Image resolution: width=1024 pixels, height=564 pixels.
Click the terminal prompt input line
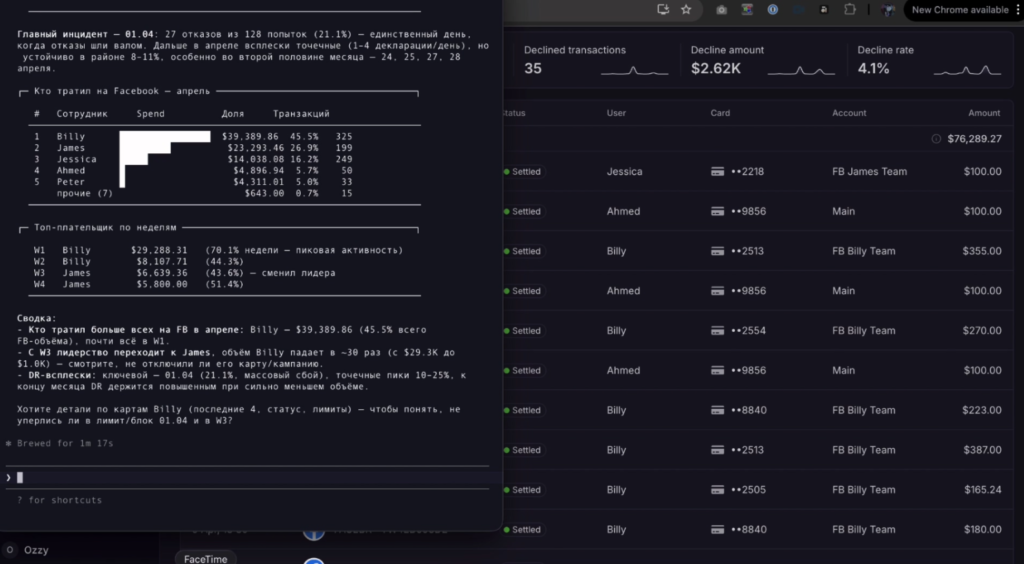click(248, 477)
